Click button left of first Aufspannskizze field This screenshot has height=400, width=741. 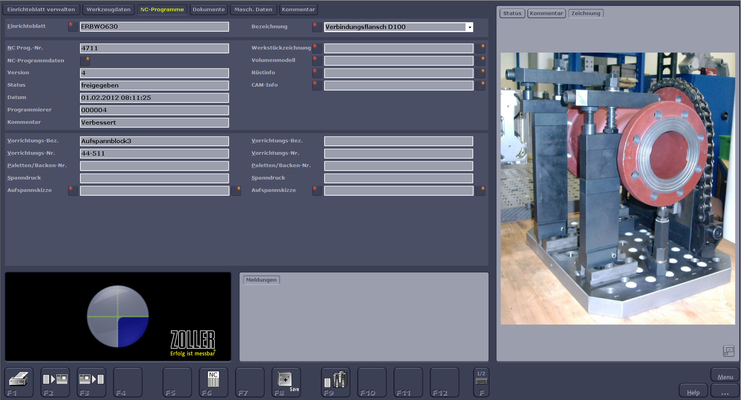72,191
